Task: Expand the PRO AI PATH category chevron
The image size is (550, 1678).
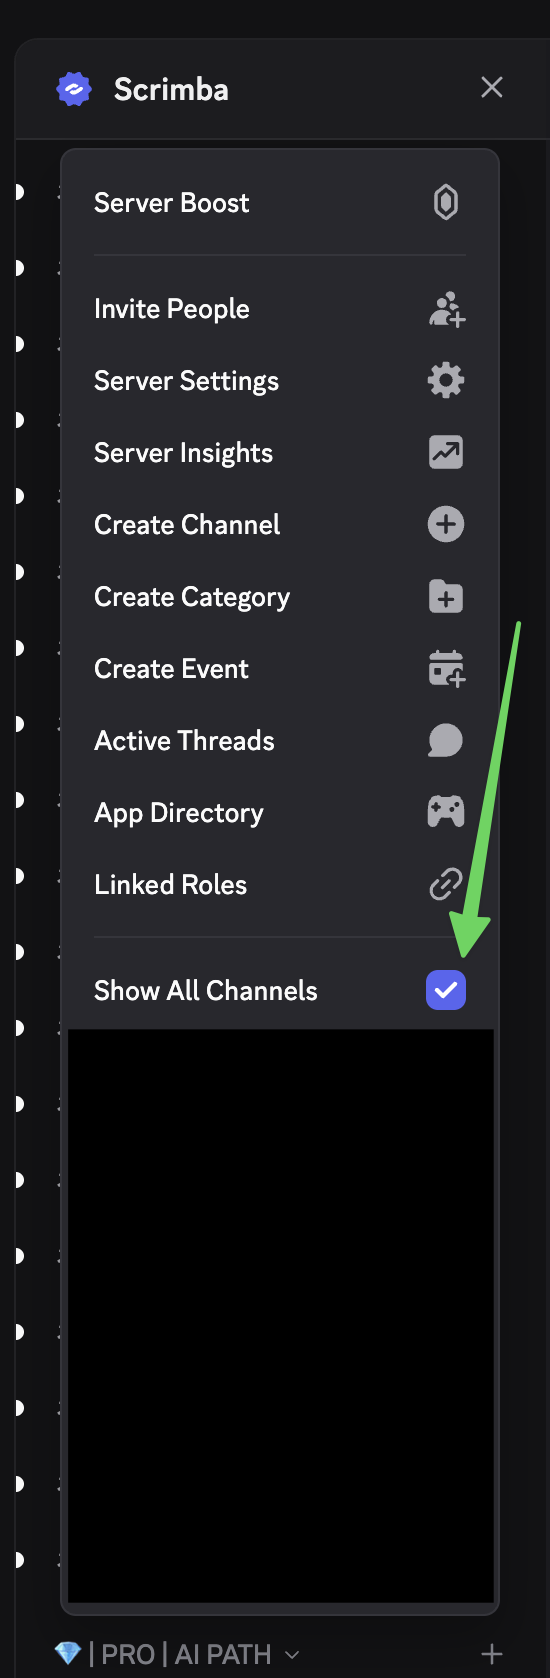Action: pos(292,1655)
